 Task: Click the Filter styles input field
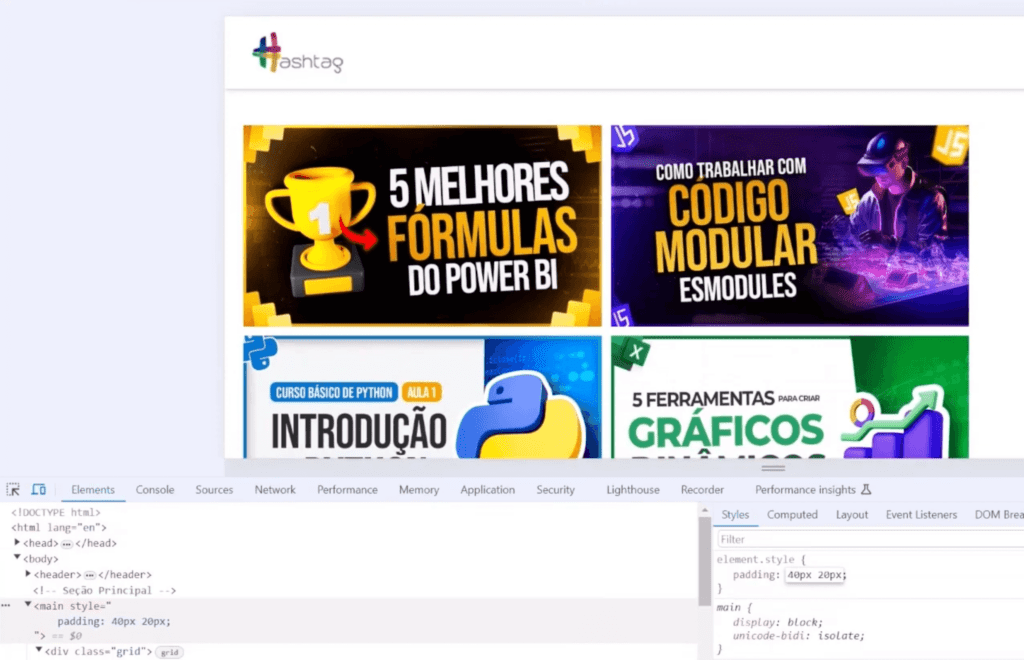tap(800, 538)
